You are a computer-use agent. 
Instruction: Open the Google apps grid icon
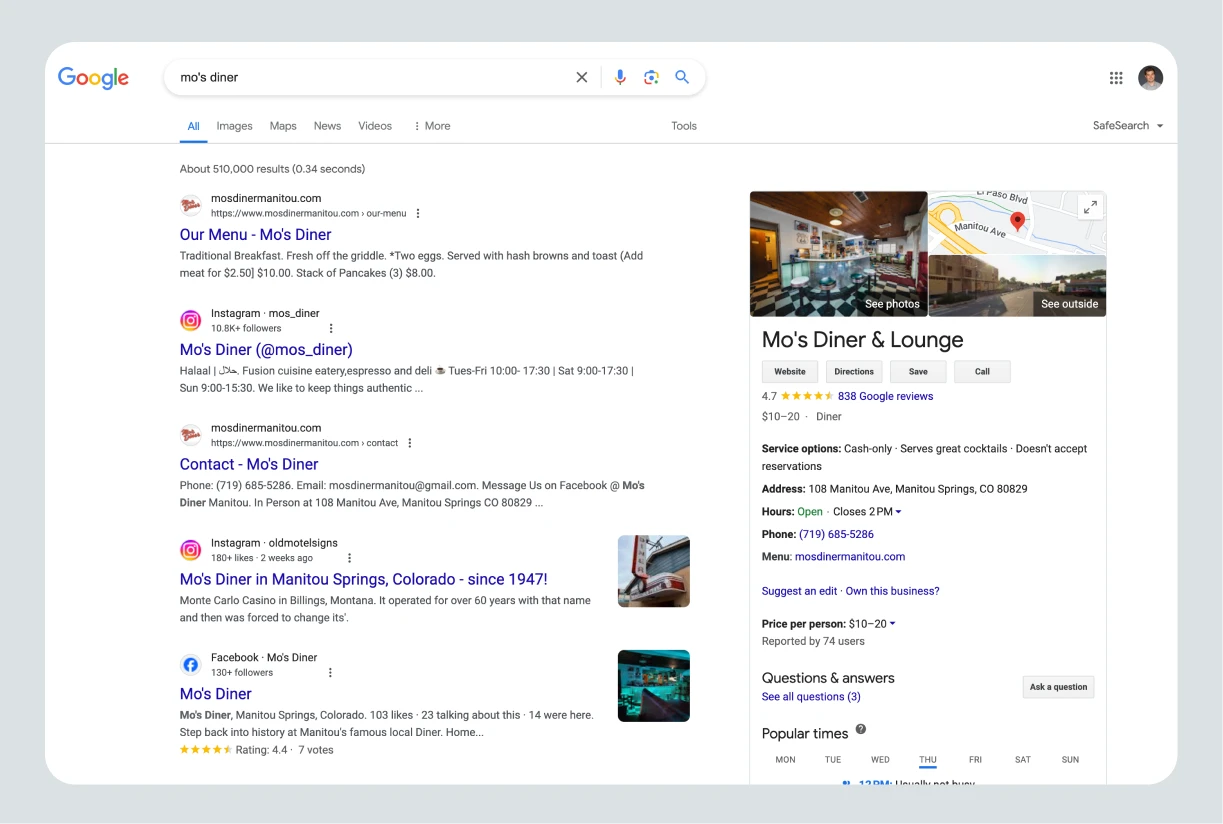click(1116, 78)
